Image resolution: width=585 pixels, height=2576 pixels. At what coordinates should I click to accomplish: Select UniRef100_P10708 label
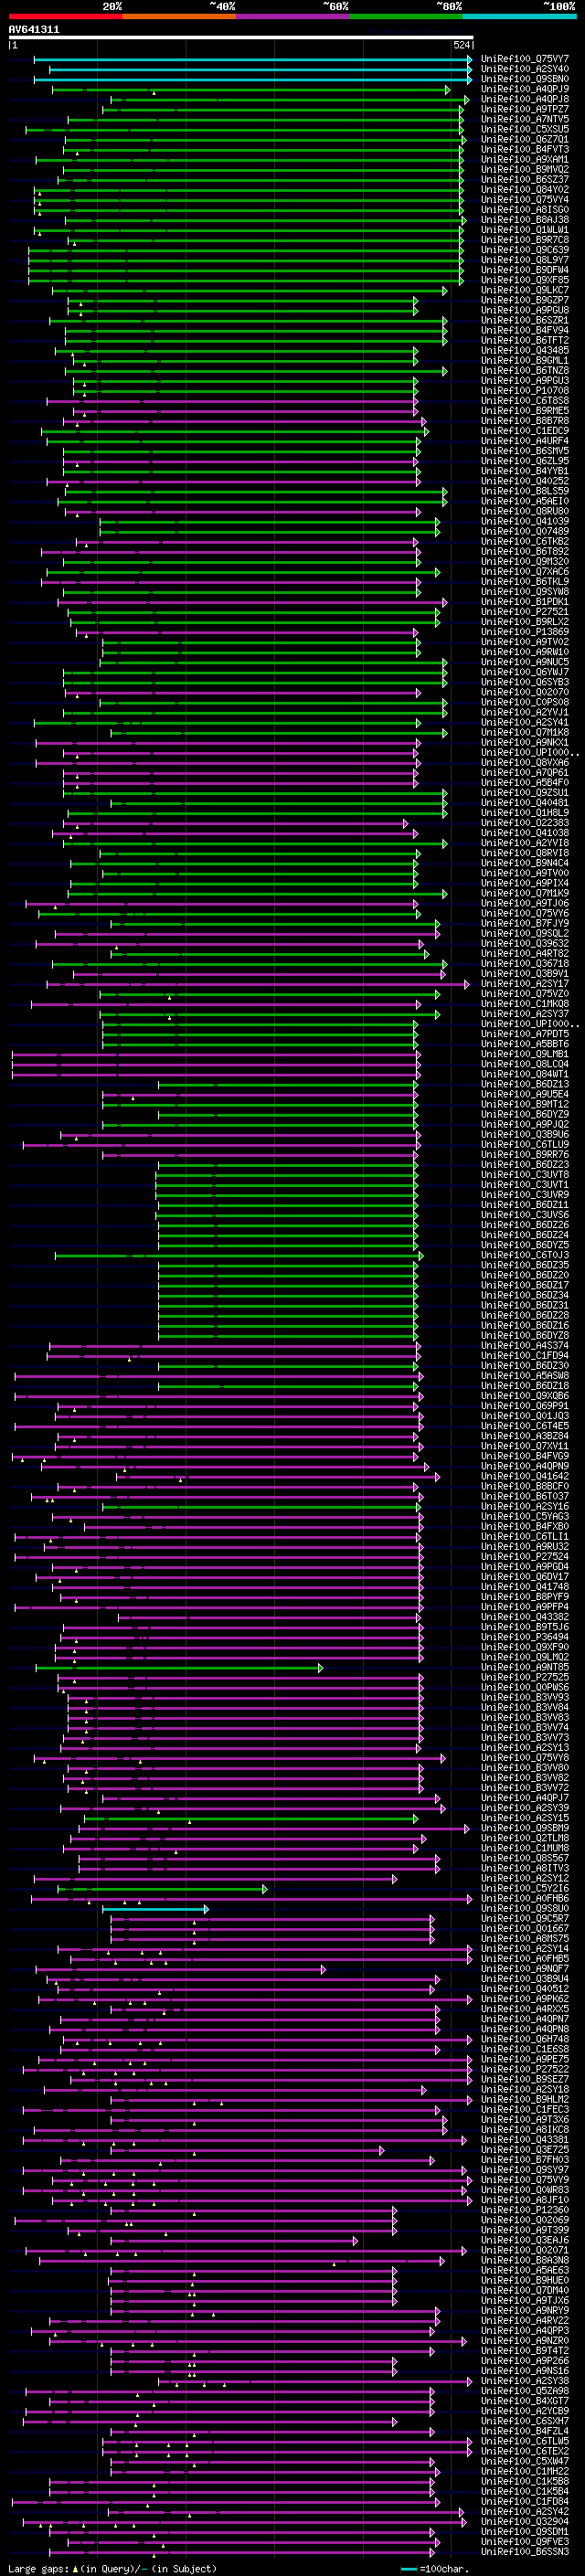tap(525, 390)
